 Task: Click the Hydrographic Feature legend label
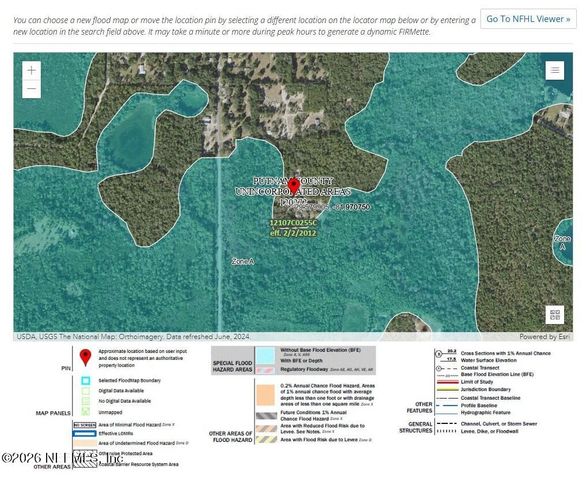click(486, 413)
